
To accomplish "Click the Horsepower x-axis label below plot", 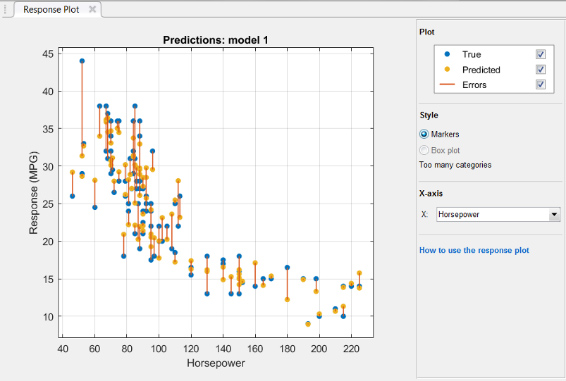I will click(216, 363).
